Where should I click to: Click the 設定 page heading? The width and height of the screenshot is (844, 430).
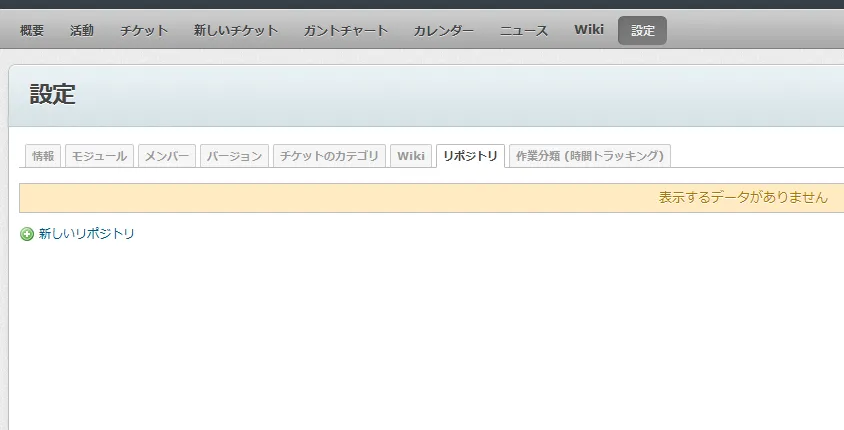tap(52, 94)
